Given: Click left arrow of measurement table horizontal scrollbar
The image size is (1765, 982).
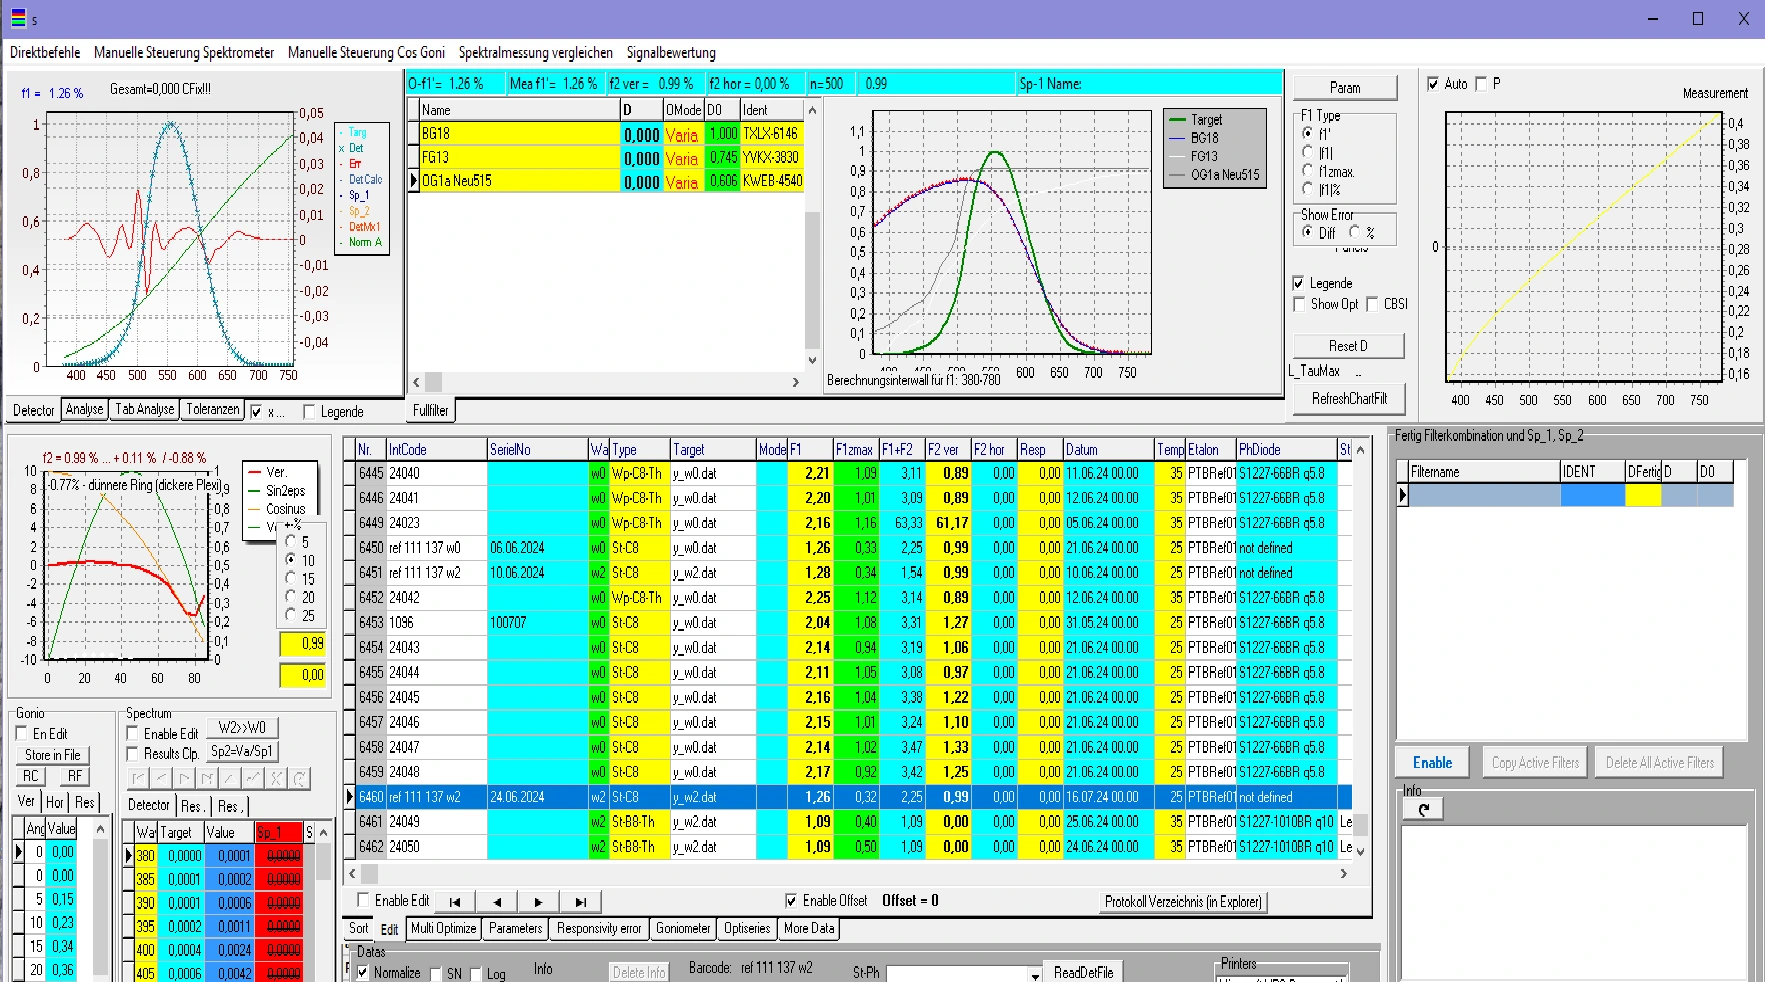Looking at the screenshot, I should [x=354, y=873].
